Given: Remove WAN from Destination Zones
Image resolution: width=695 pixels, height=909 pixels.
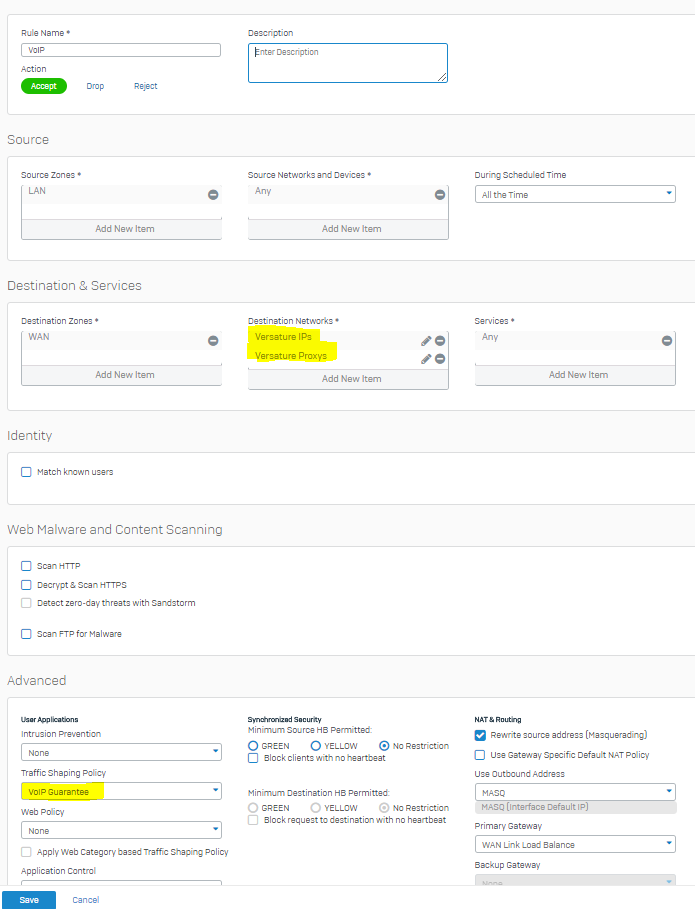Looking at the screenshot, I should point(213,341).
